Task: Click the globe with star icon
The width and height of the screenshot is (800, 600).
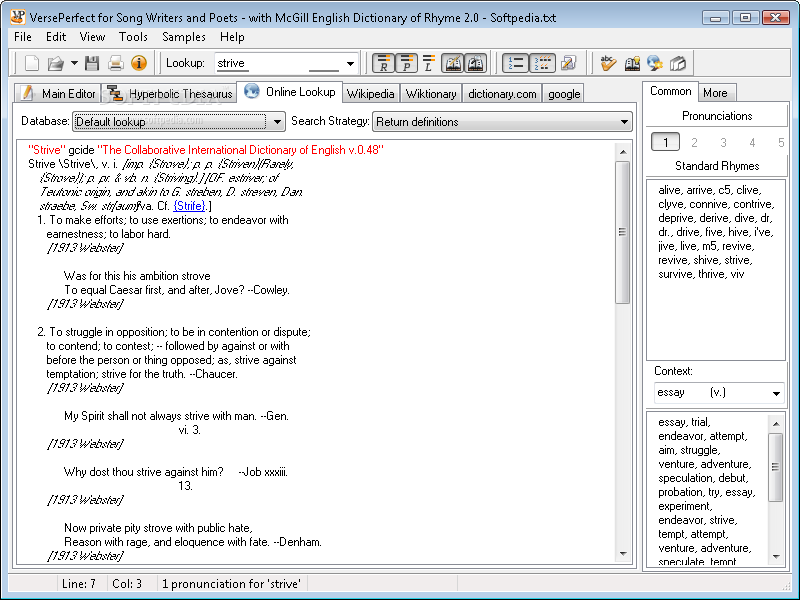Action: pyautogui.click(x=655, y=63)
